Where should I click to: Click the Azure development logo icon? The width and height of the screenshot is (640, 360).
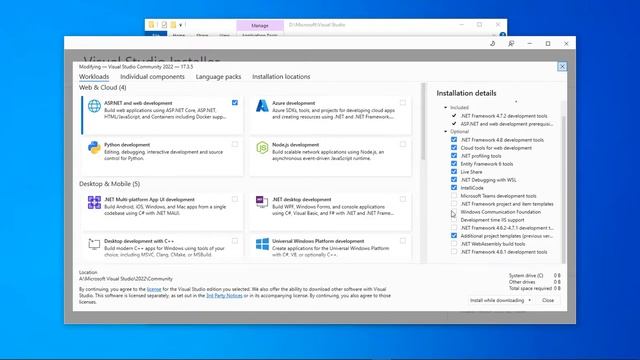coord(262,106)
